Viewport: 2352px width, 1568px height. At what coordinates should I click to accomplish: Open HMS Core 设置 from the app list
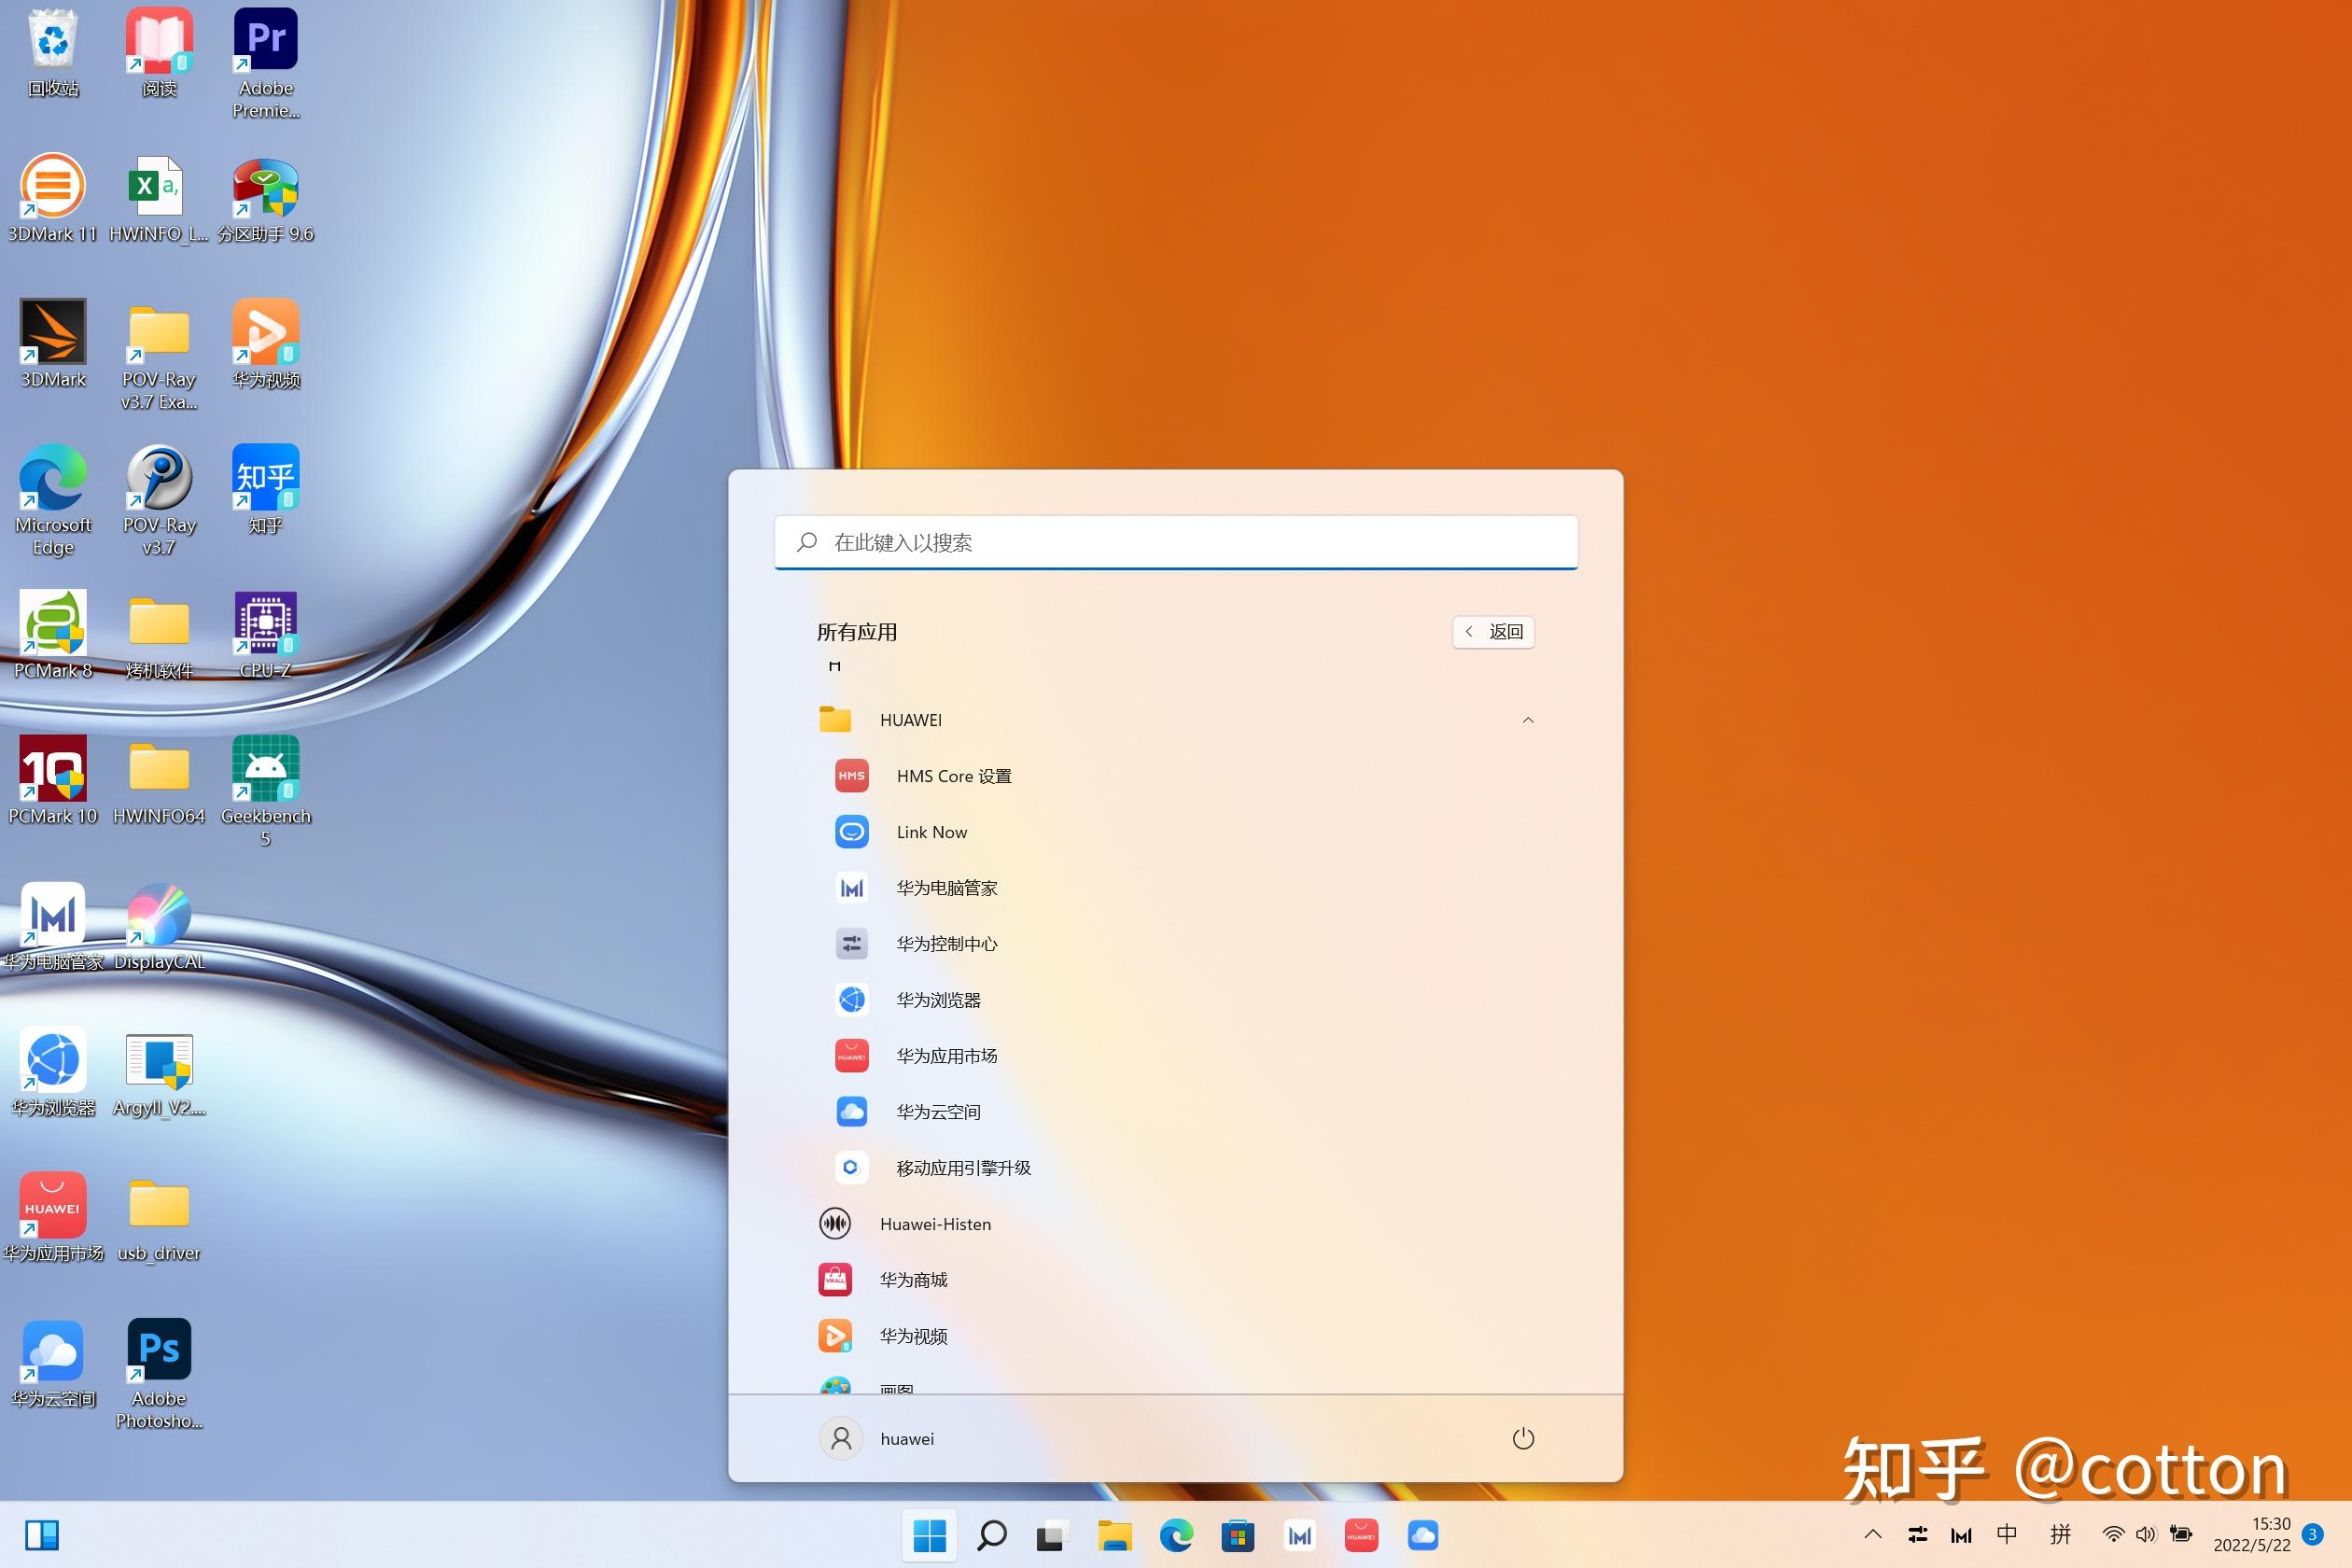[953, 776]
